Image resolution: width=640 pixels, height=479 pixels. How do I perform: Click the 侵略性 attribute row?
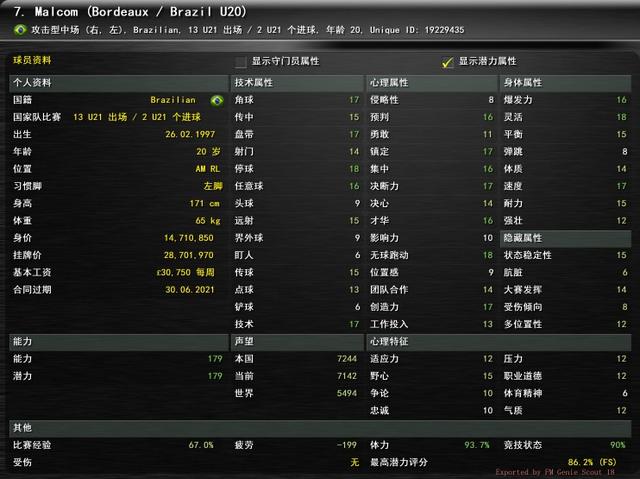coord(431,100)
